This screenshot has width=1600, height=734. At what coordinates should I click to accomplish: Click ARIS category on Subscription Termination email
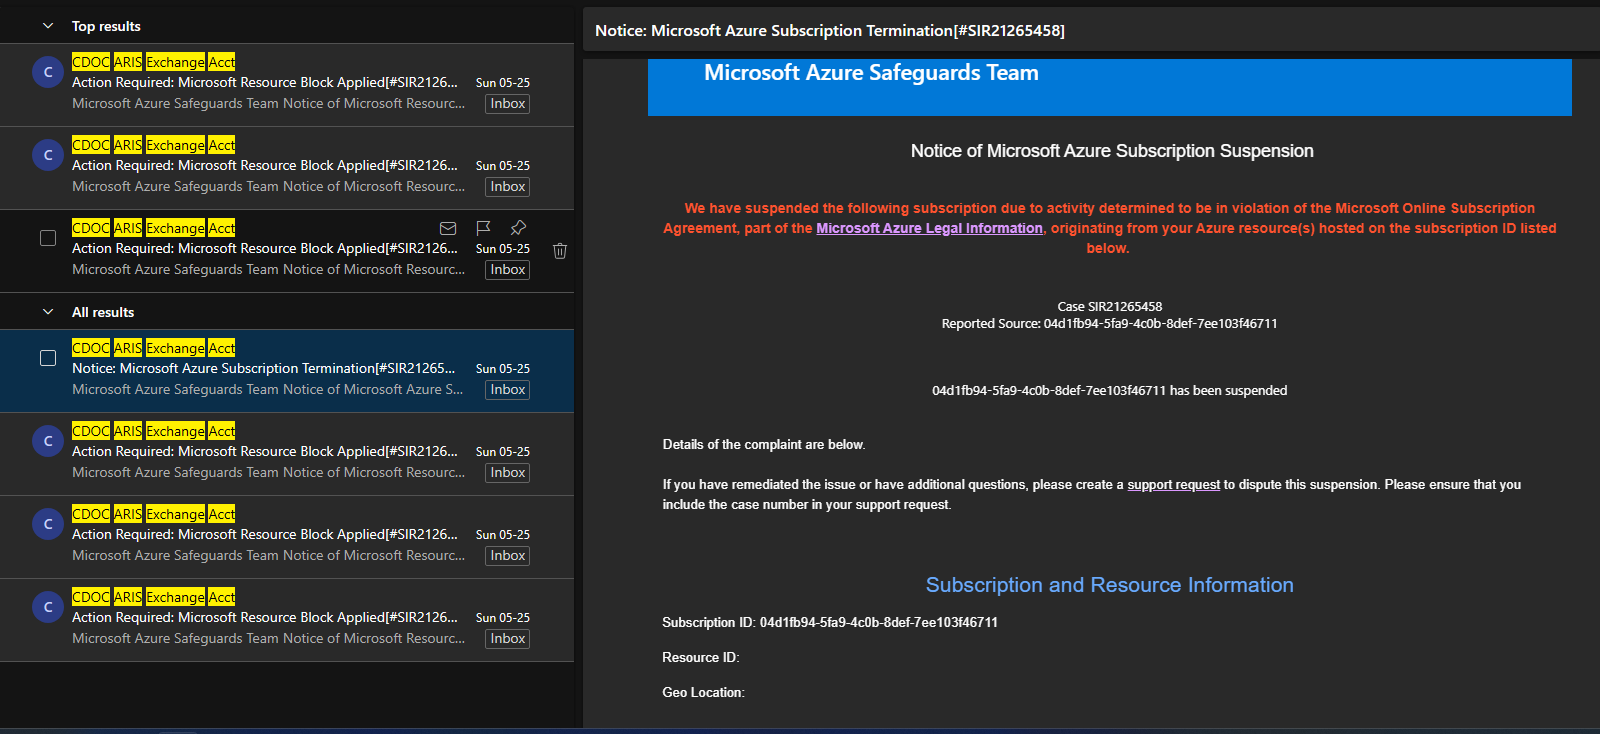click(x=128, y=348)
